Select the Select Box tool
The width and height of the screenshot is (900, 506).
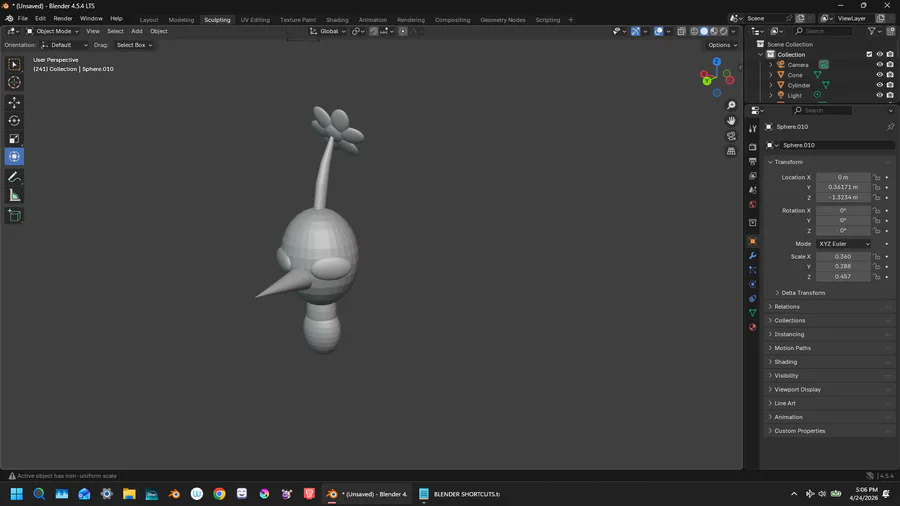click(x=14, y=64)
